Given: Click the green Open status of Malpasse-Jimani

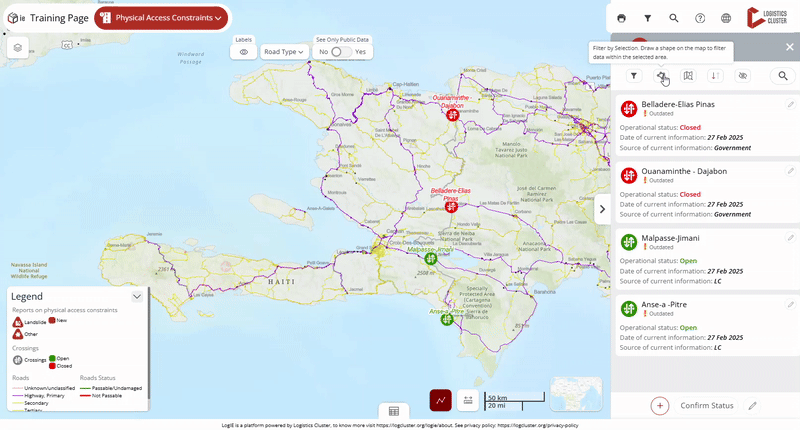Looking at the screenshot, I should point(688,261).
